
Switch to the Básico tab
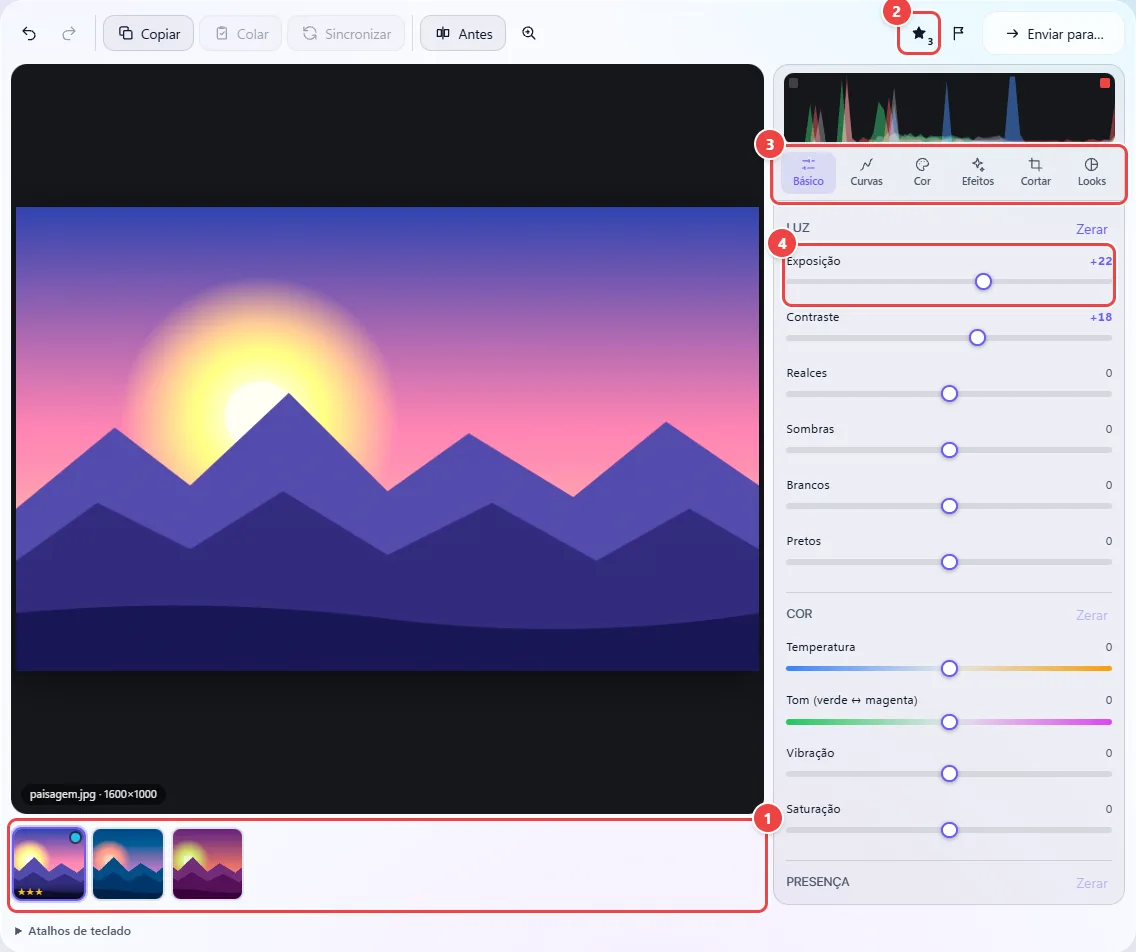pyautogui.click(x=808, y=172)
